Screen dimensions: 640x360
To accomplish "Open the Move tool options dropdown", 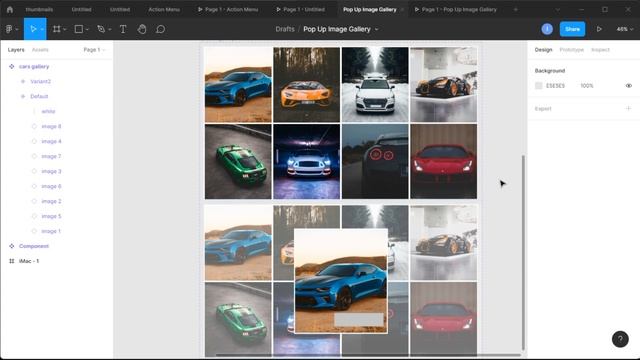I will [42, 29].
